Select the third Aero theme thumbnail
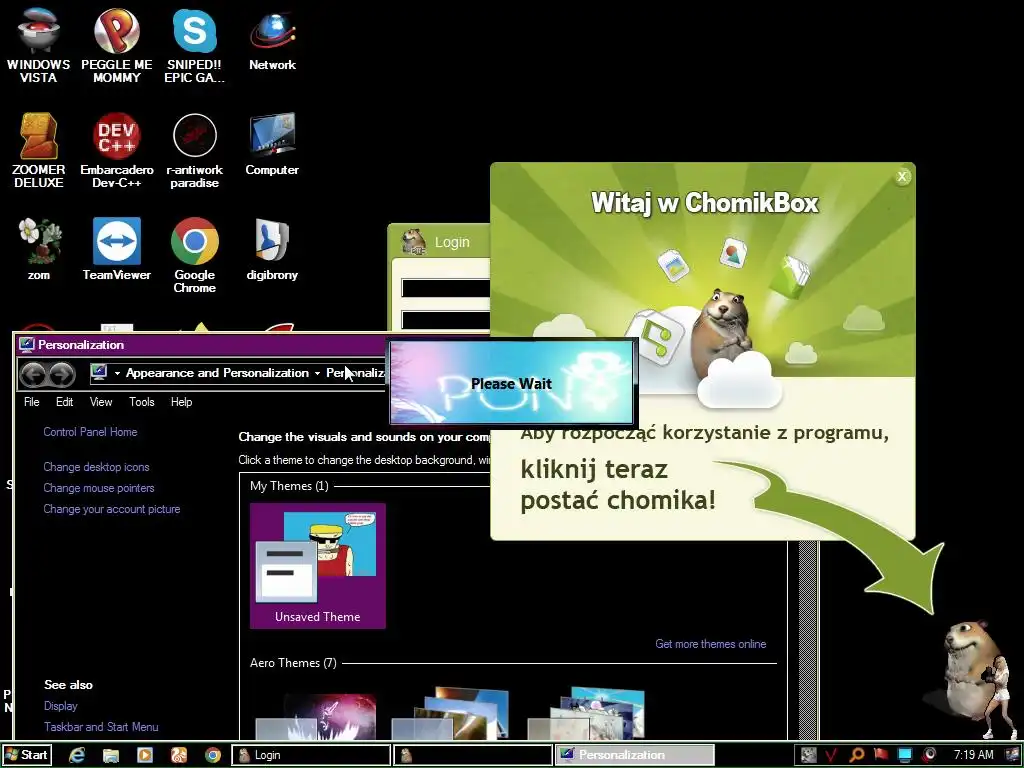The height and width of the screenshot is (768, 1024). (588, 713)
